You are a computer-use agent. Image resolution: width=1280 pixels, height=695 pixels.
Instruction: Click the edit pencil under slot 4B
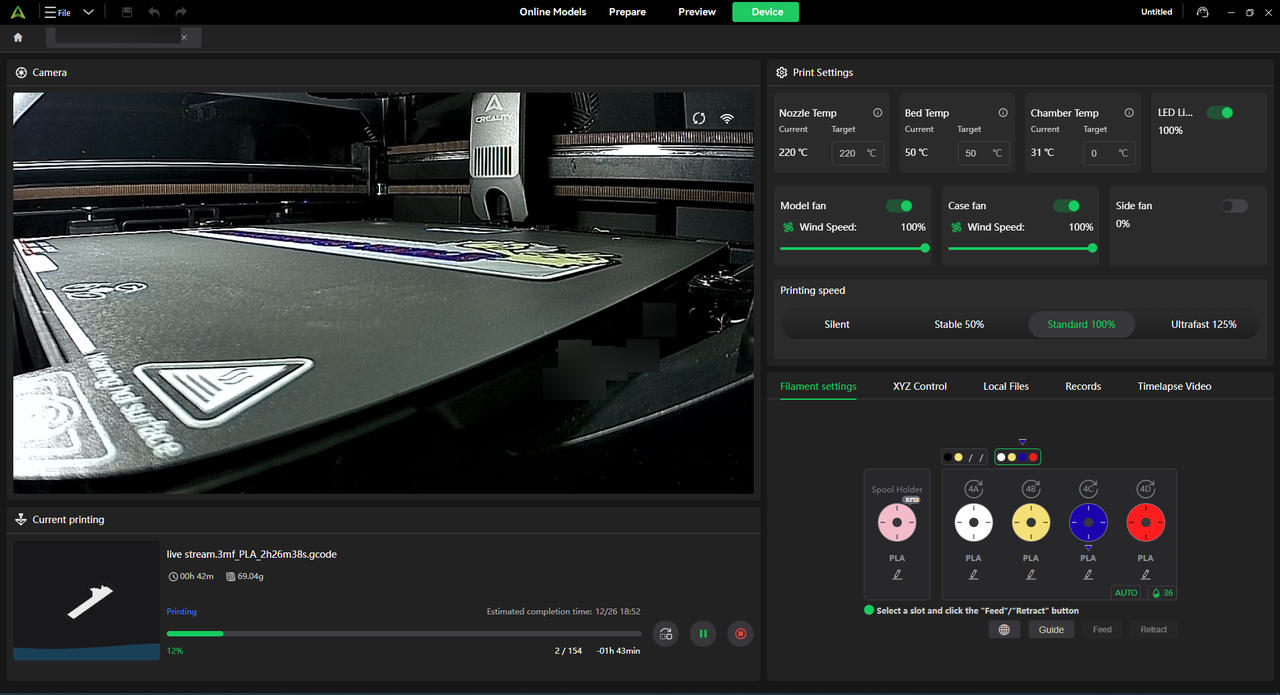(1031, 574)
